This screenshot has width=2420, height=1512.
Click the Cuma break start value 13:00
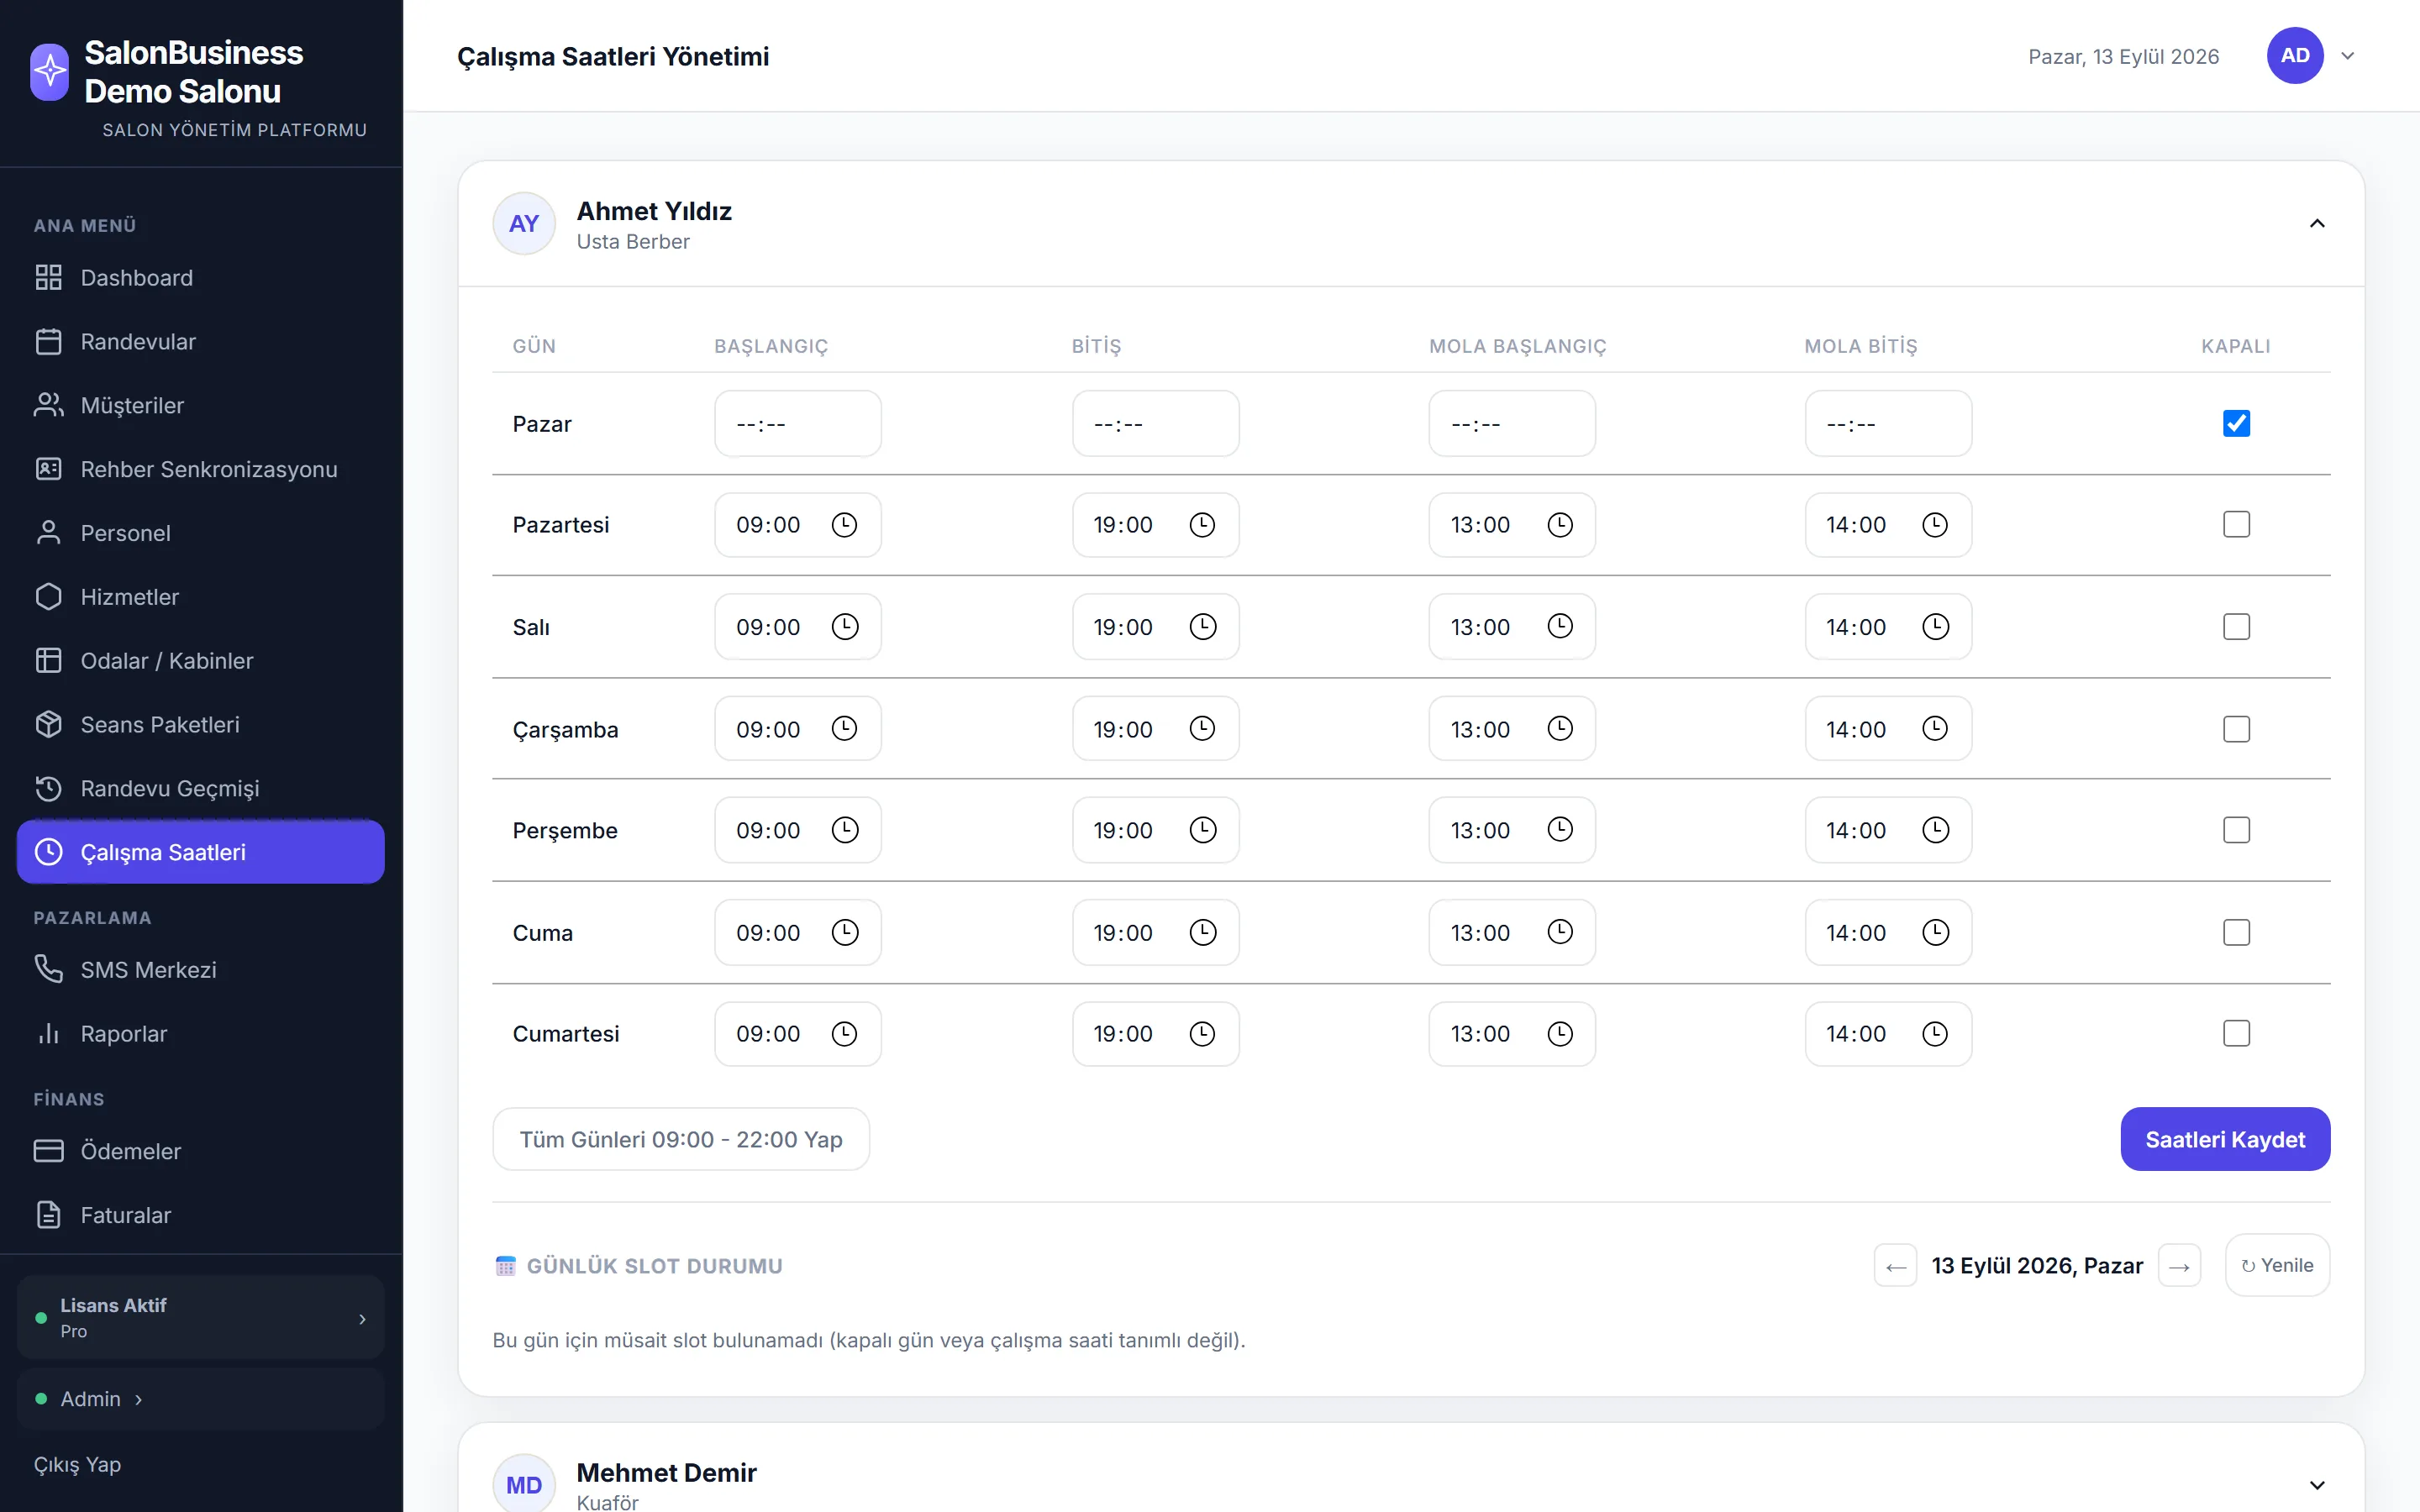1480,933
